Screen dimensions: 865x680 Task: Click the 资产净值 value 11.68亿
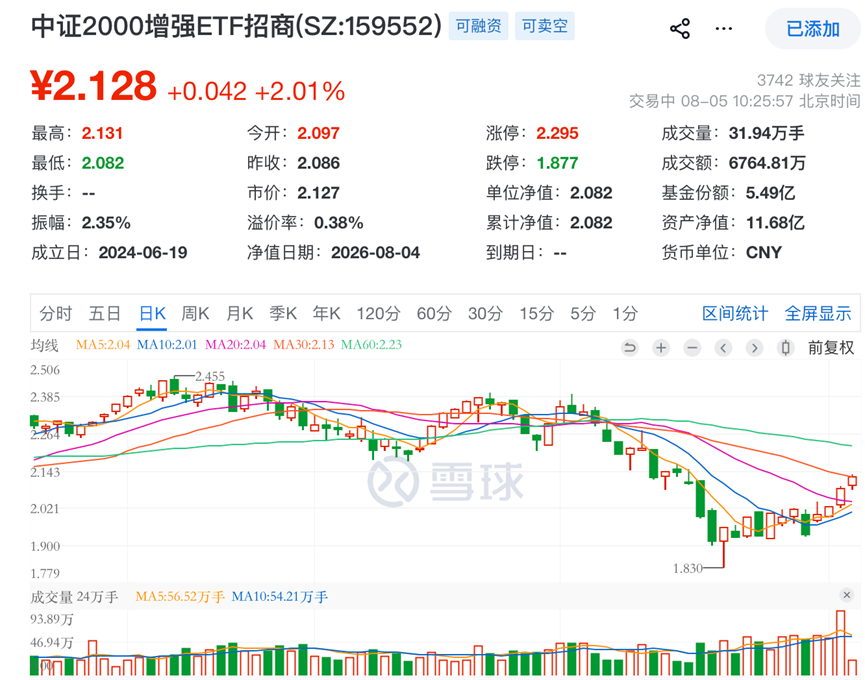tap(775, 223)
